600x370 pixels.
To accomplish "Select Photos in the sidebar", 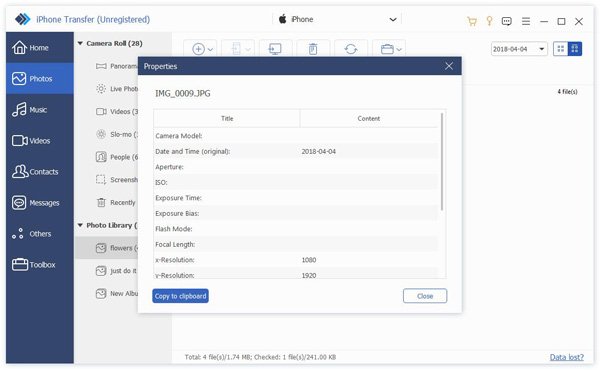I will [x=40, y=78].
